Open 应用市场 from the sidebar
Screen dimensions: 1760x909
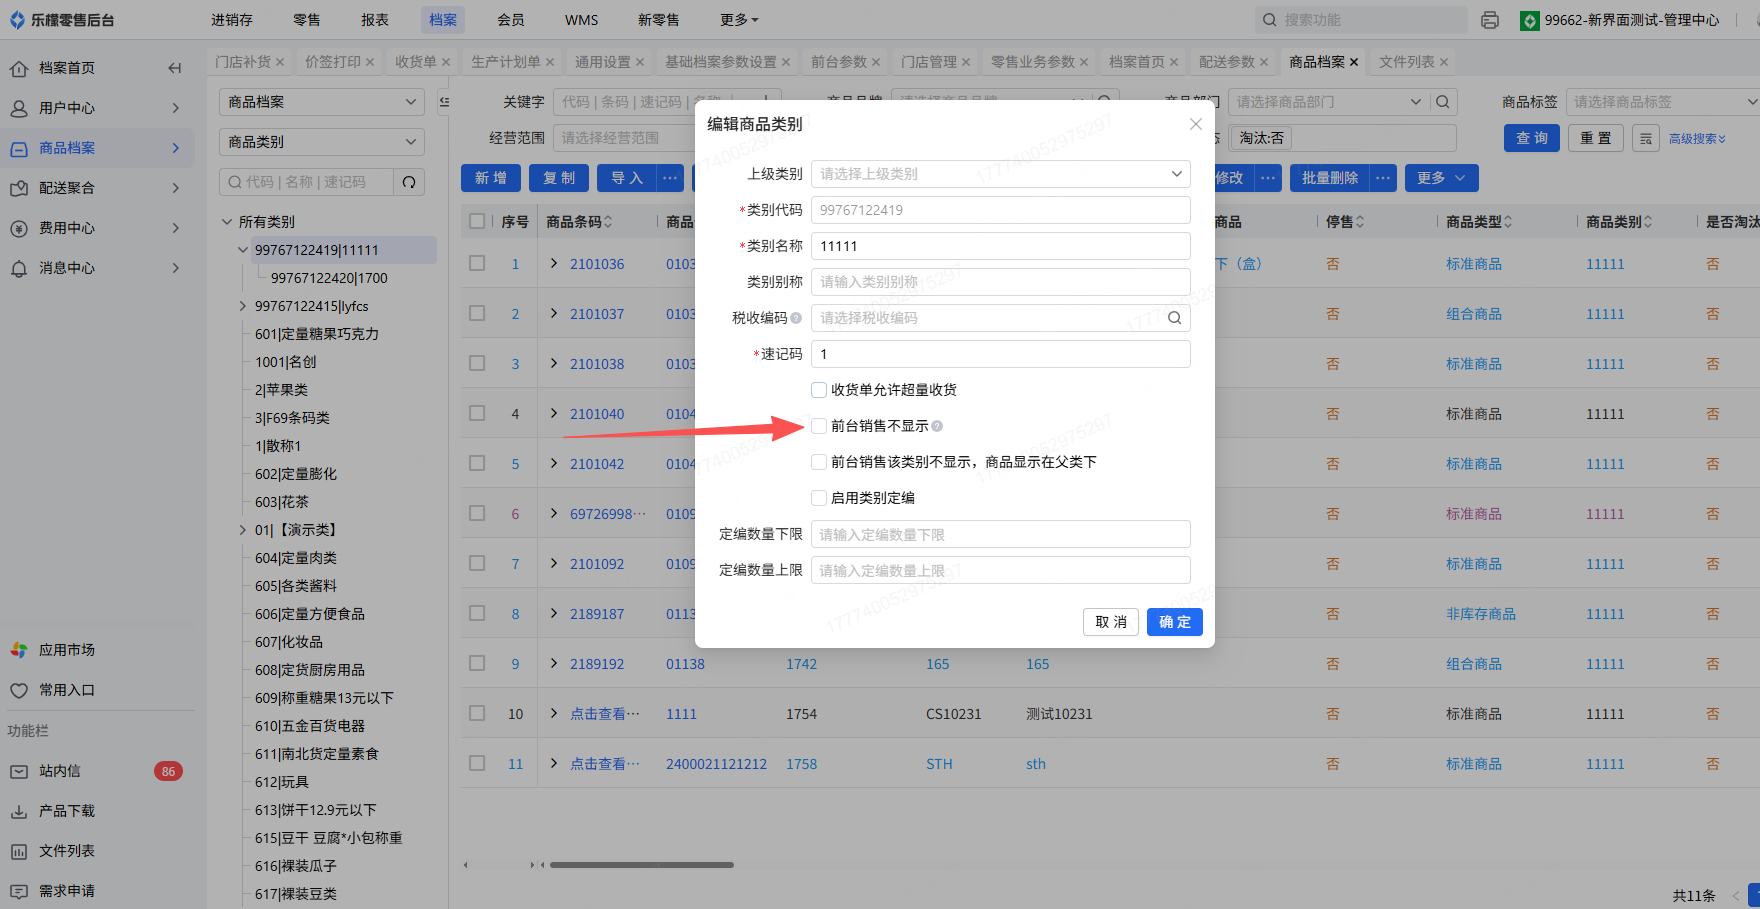tap(66, 650)
